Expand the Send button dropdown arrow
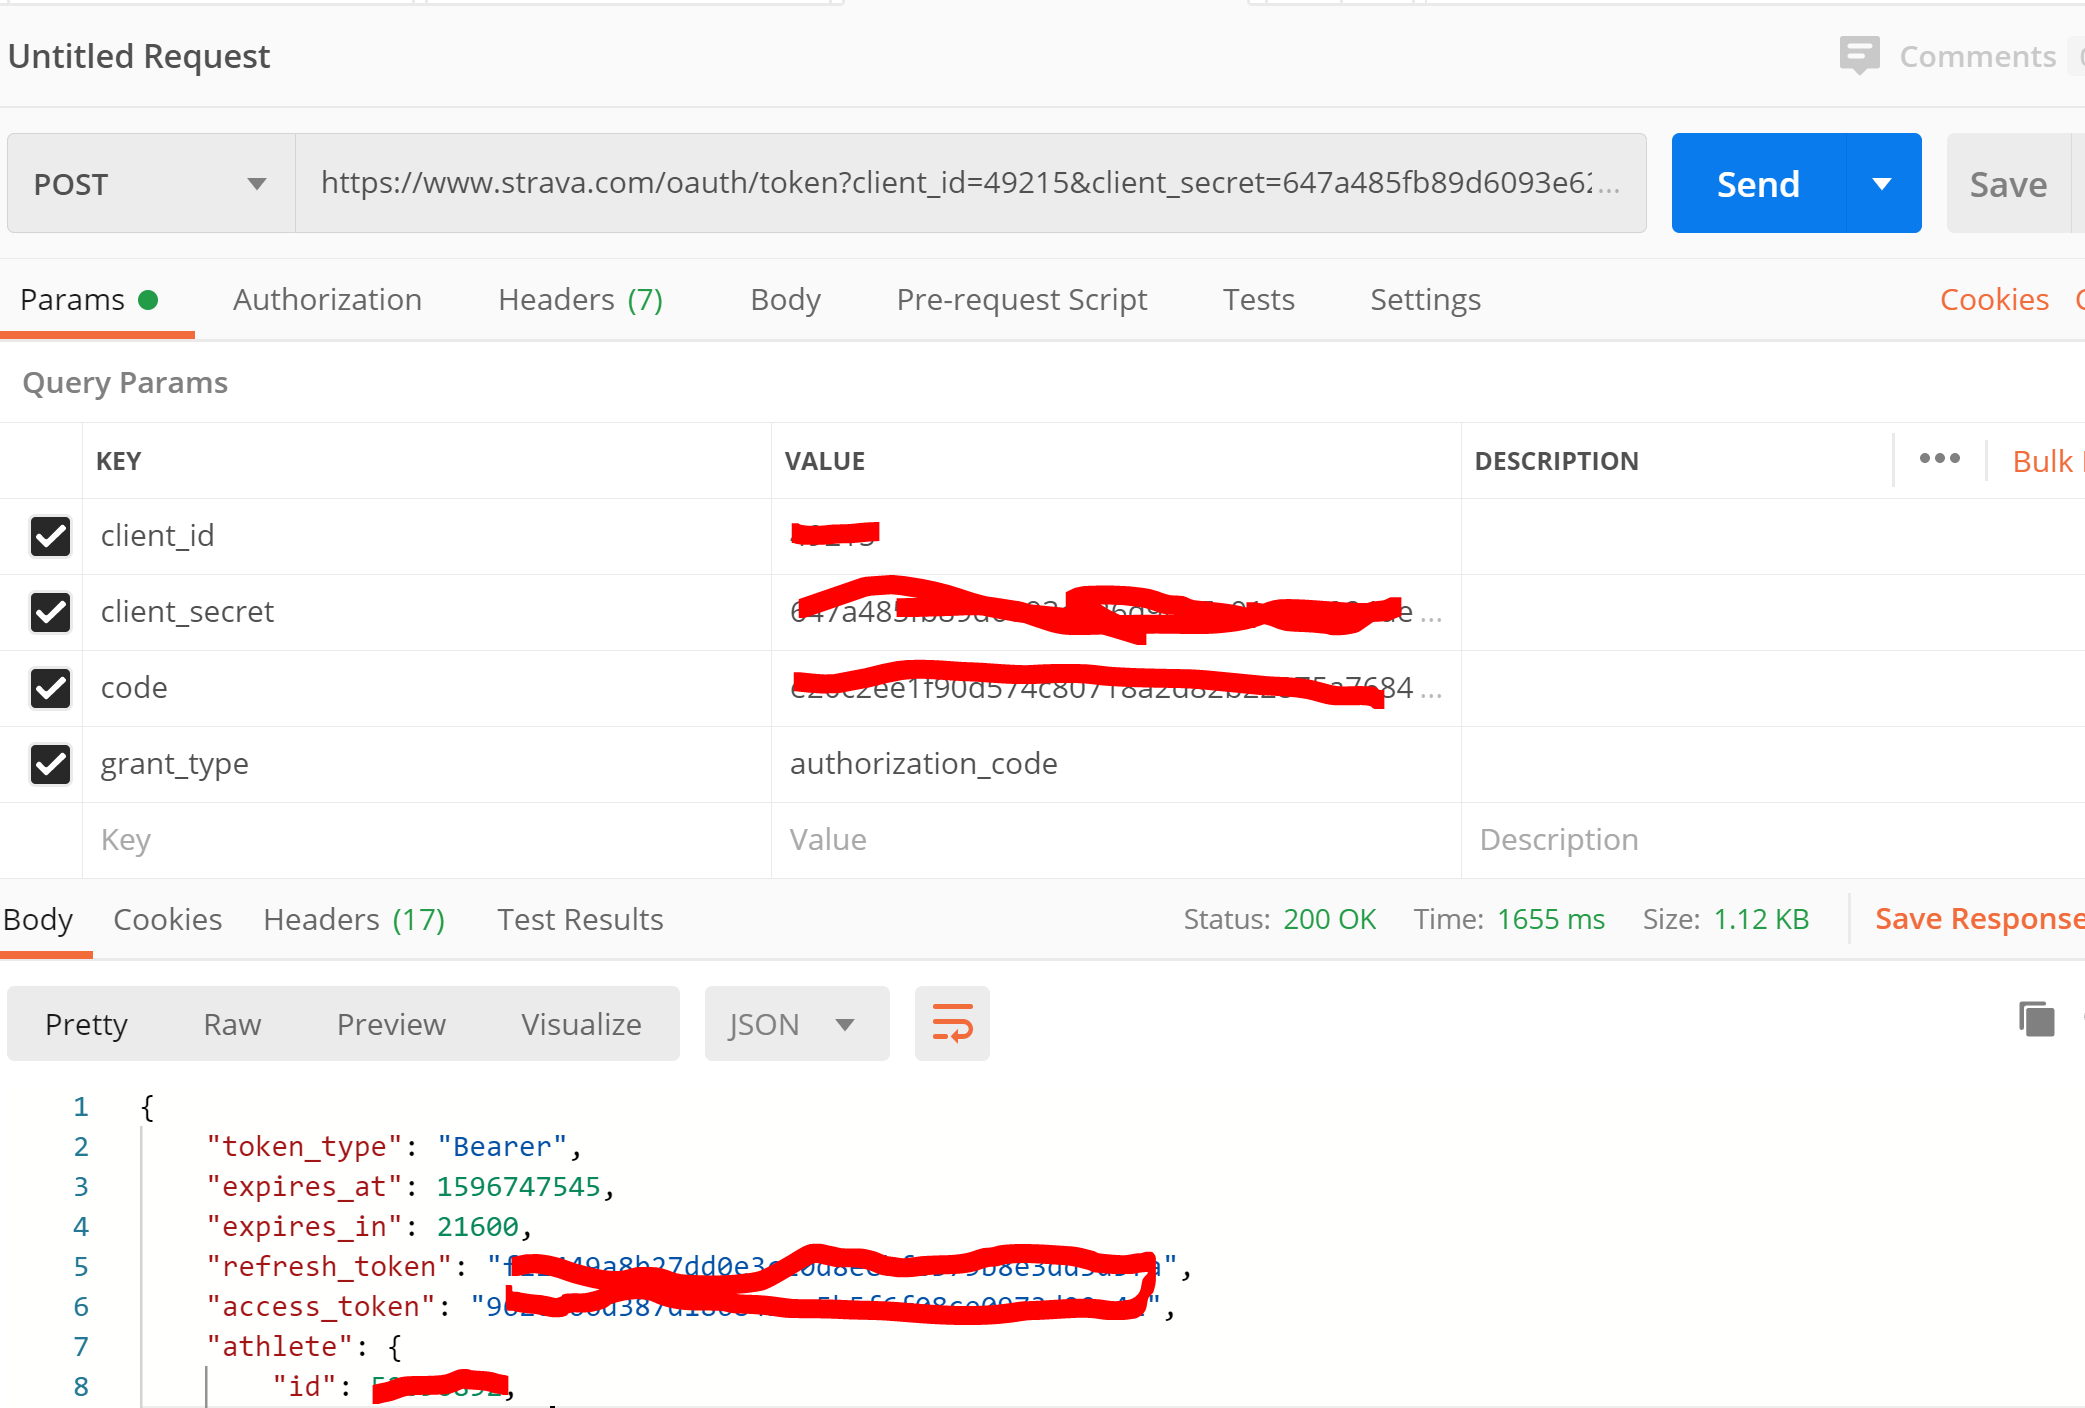This screenshot has height=1408, width=2085. 1881,184
